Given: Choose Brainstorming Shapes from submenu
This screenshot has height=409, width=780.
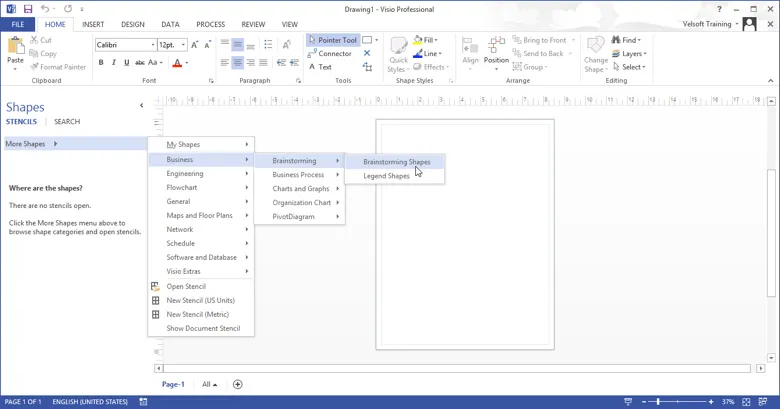Looking at the screenshot, I should click(394, 162).
